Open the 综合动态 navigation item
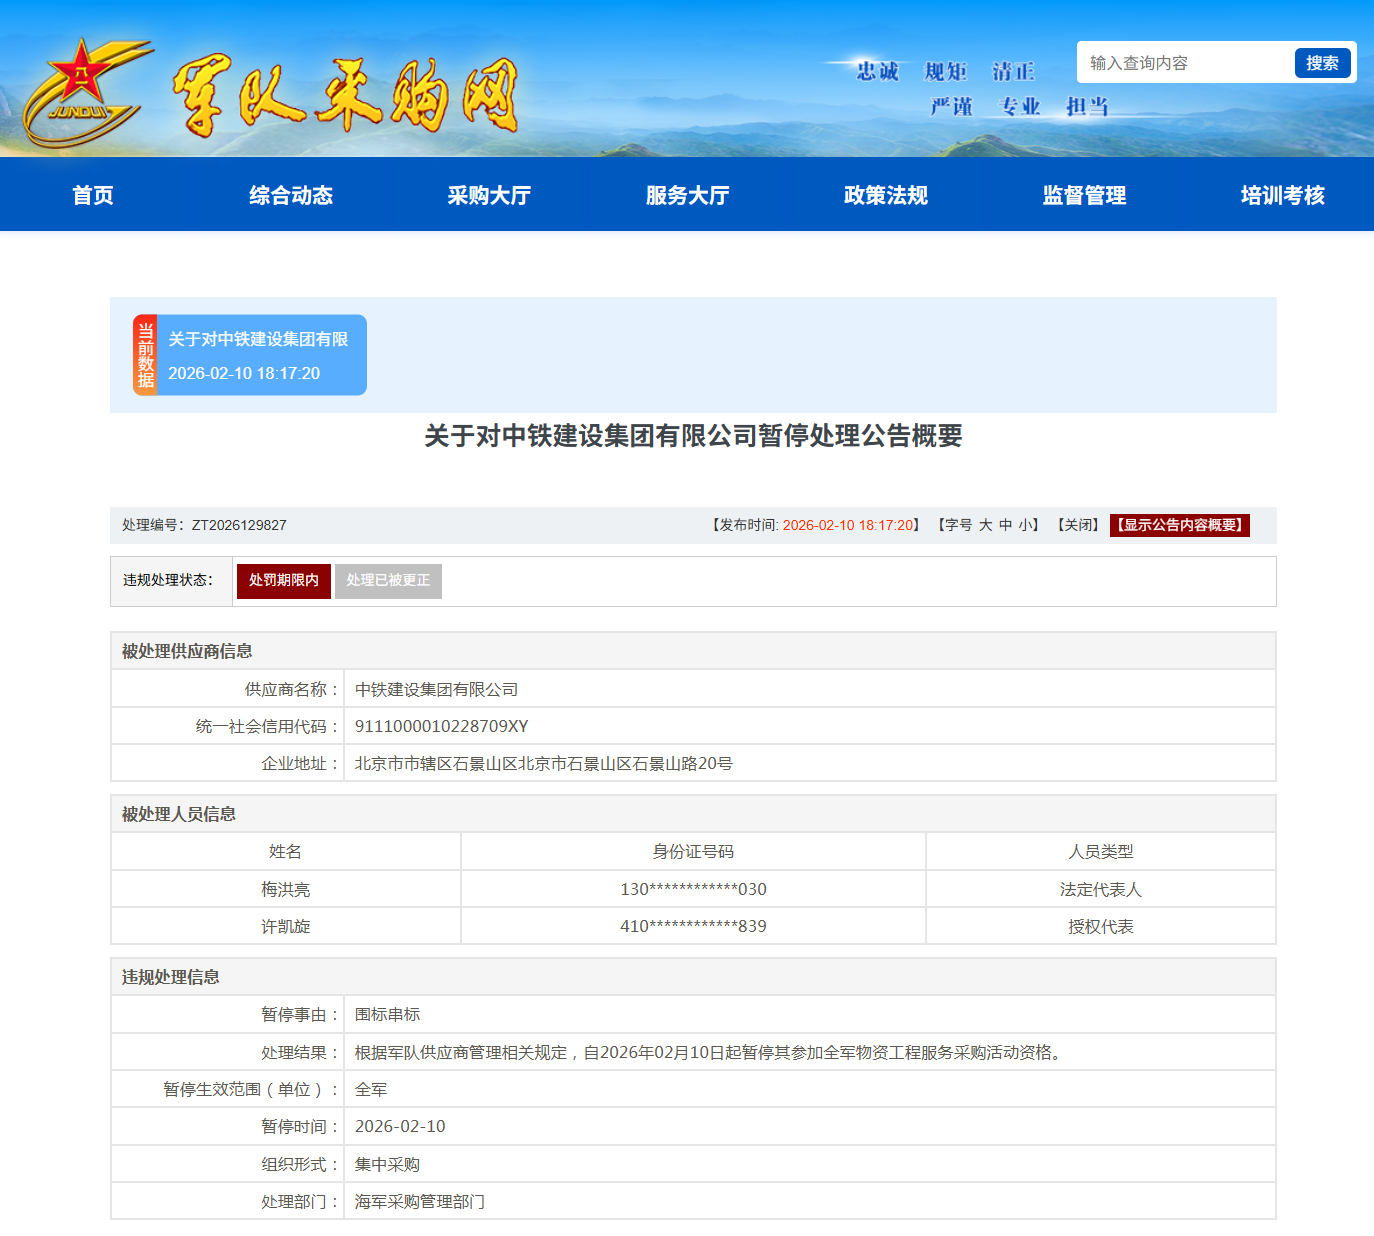Viewport: 1374px width, 1236px height. [x=290, y=195]
